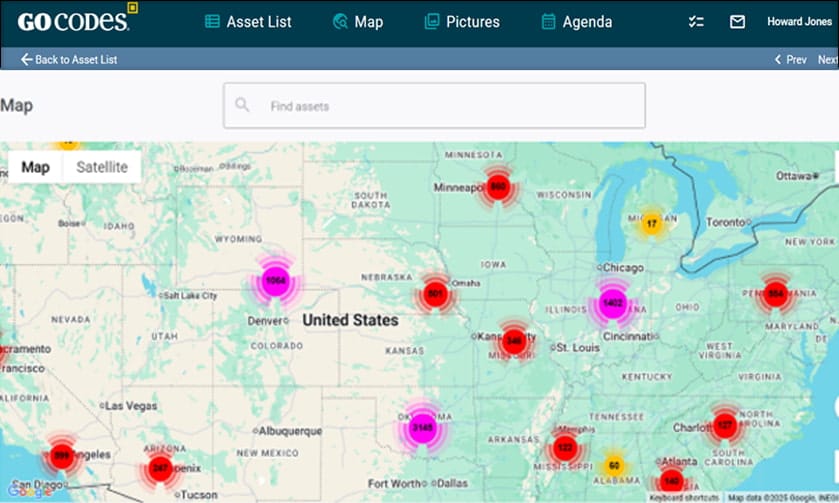Click the GoCodes logo
Screen dimensions: 839x503
tap(77, 21)
